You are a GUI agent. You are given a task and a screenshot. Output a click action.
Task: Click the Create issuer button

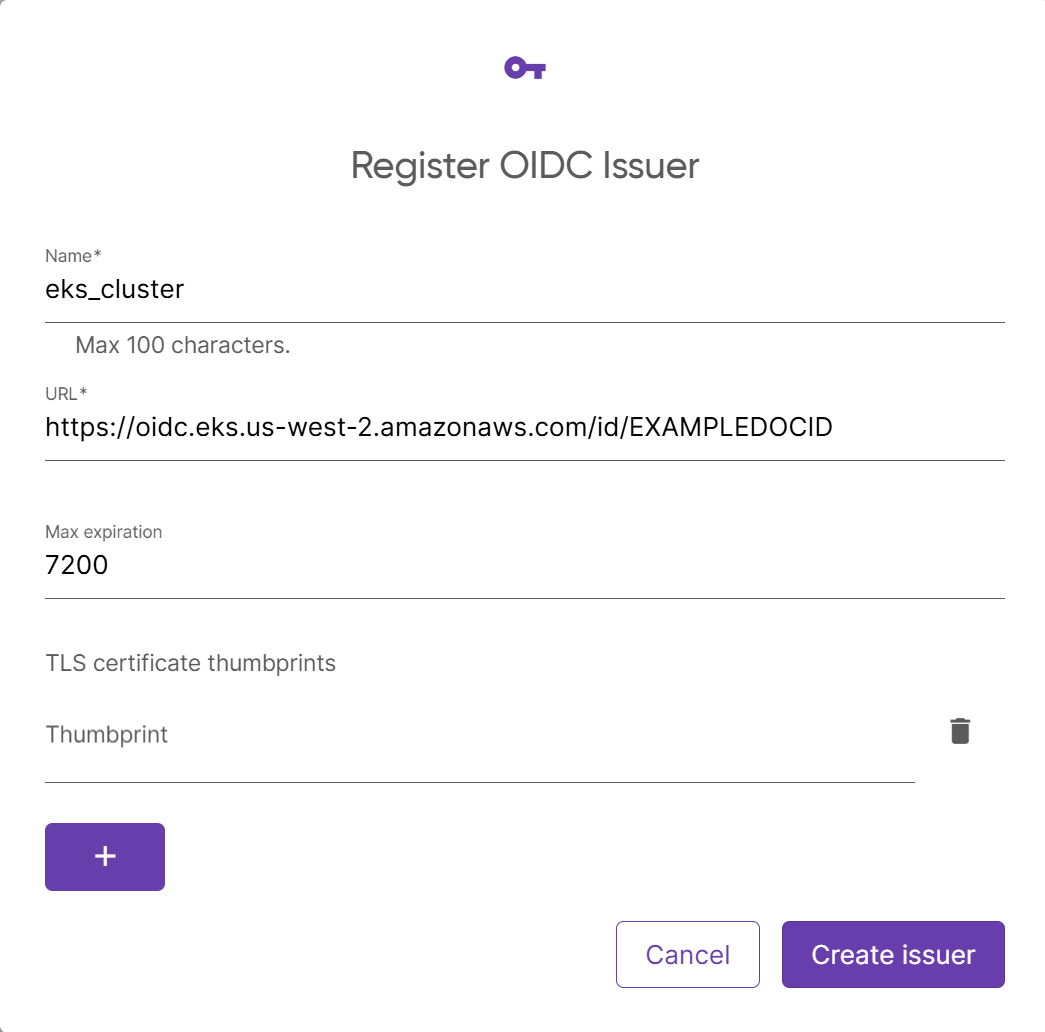coord(892,954)
